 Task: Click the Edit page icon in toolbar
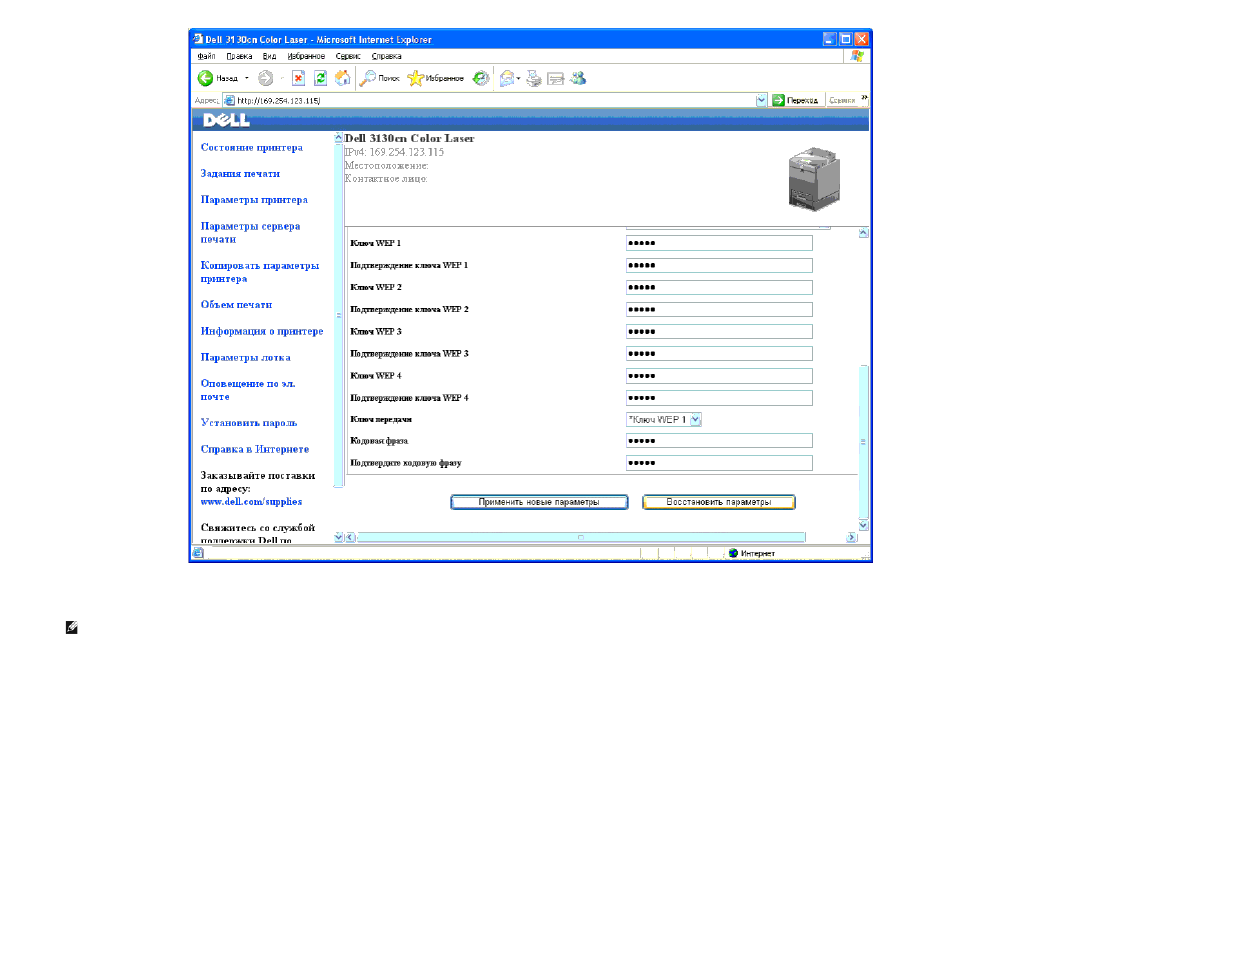point(556,78)
